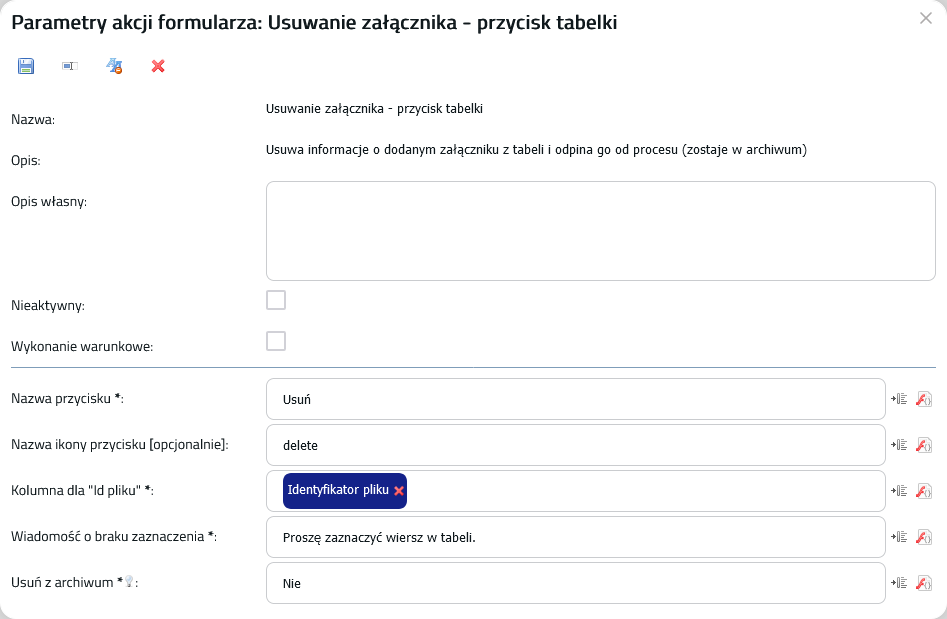Click the Kolumna dla Id pliku selection field
Viewport: 947px width, 619px height.
[576, 491]
